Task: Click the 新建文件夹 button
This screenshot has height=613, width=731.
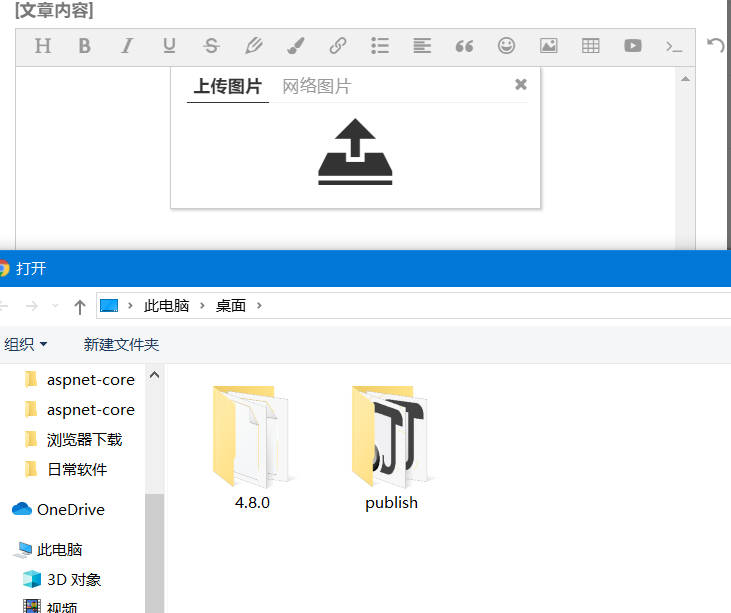Action: pyautogui.click(x=121, y=344)
